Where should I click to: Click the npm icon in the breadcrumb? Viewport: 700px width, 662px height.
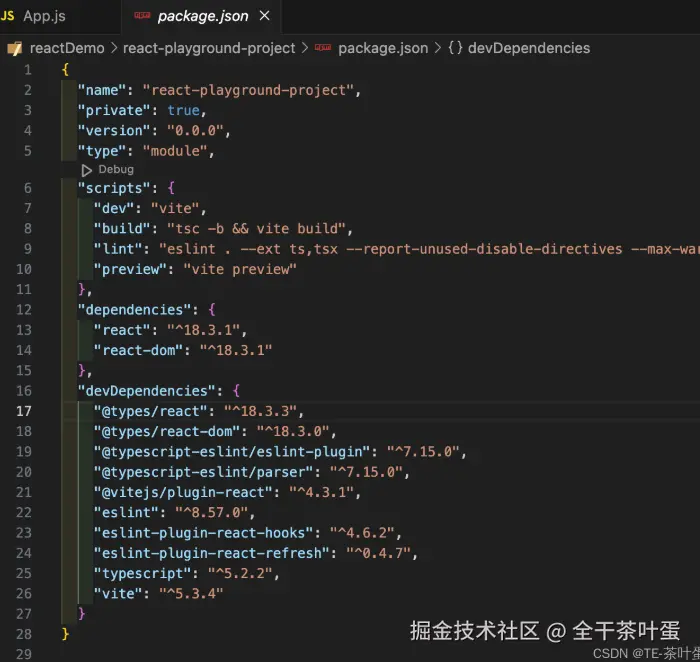coord(323,47)
